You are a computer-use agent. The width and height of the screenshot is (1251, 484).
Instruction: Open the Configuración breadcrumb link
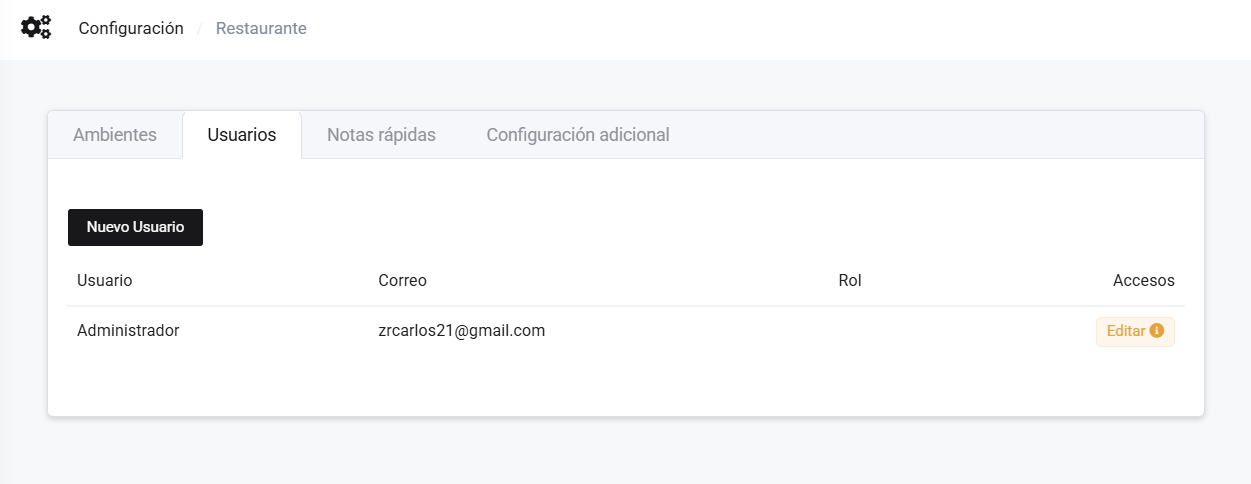pos(131,28)
